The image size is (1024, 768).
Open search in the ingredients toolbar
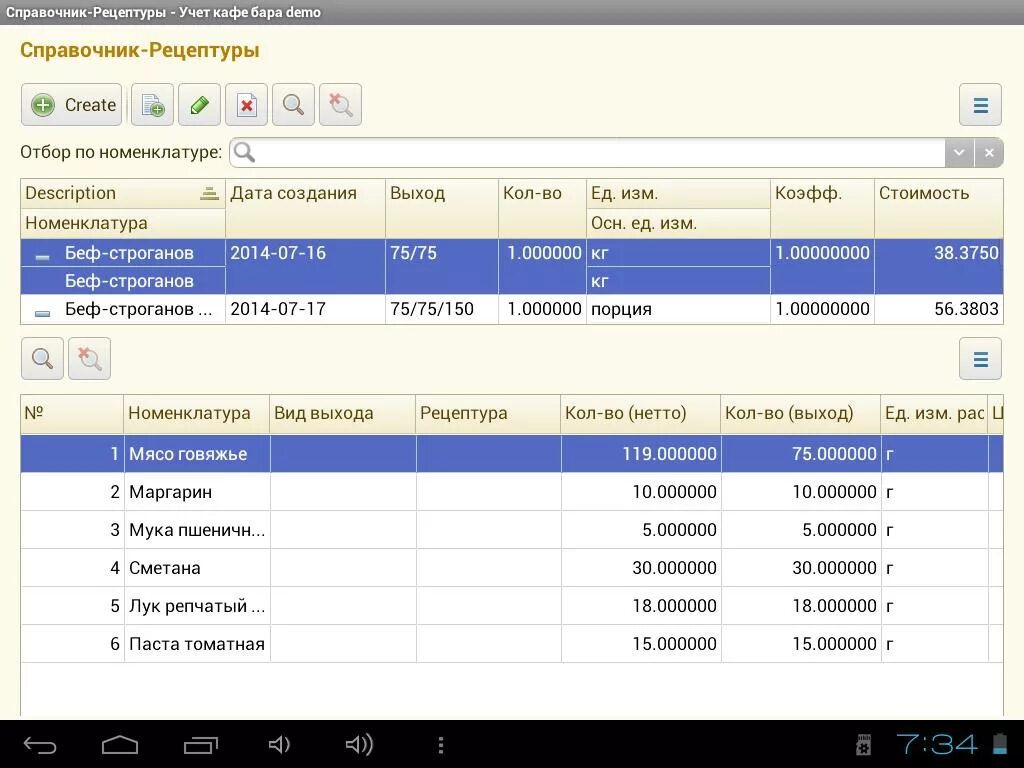tap(42, 359)
